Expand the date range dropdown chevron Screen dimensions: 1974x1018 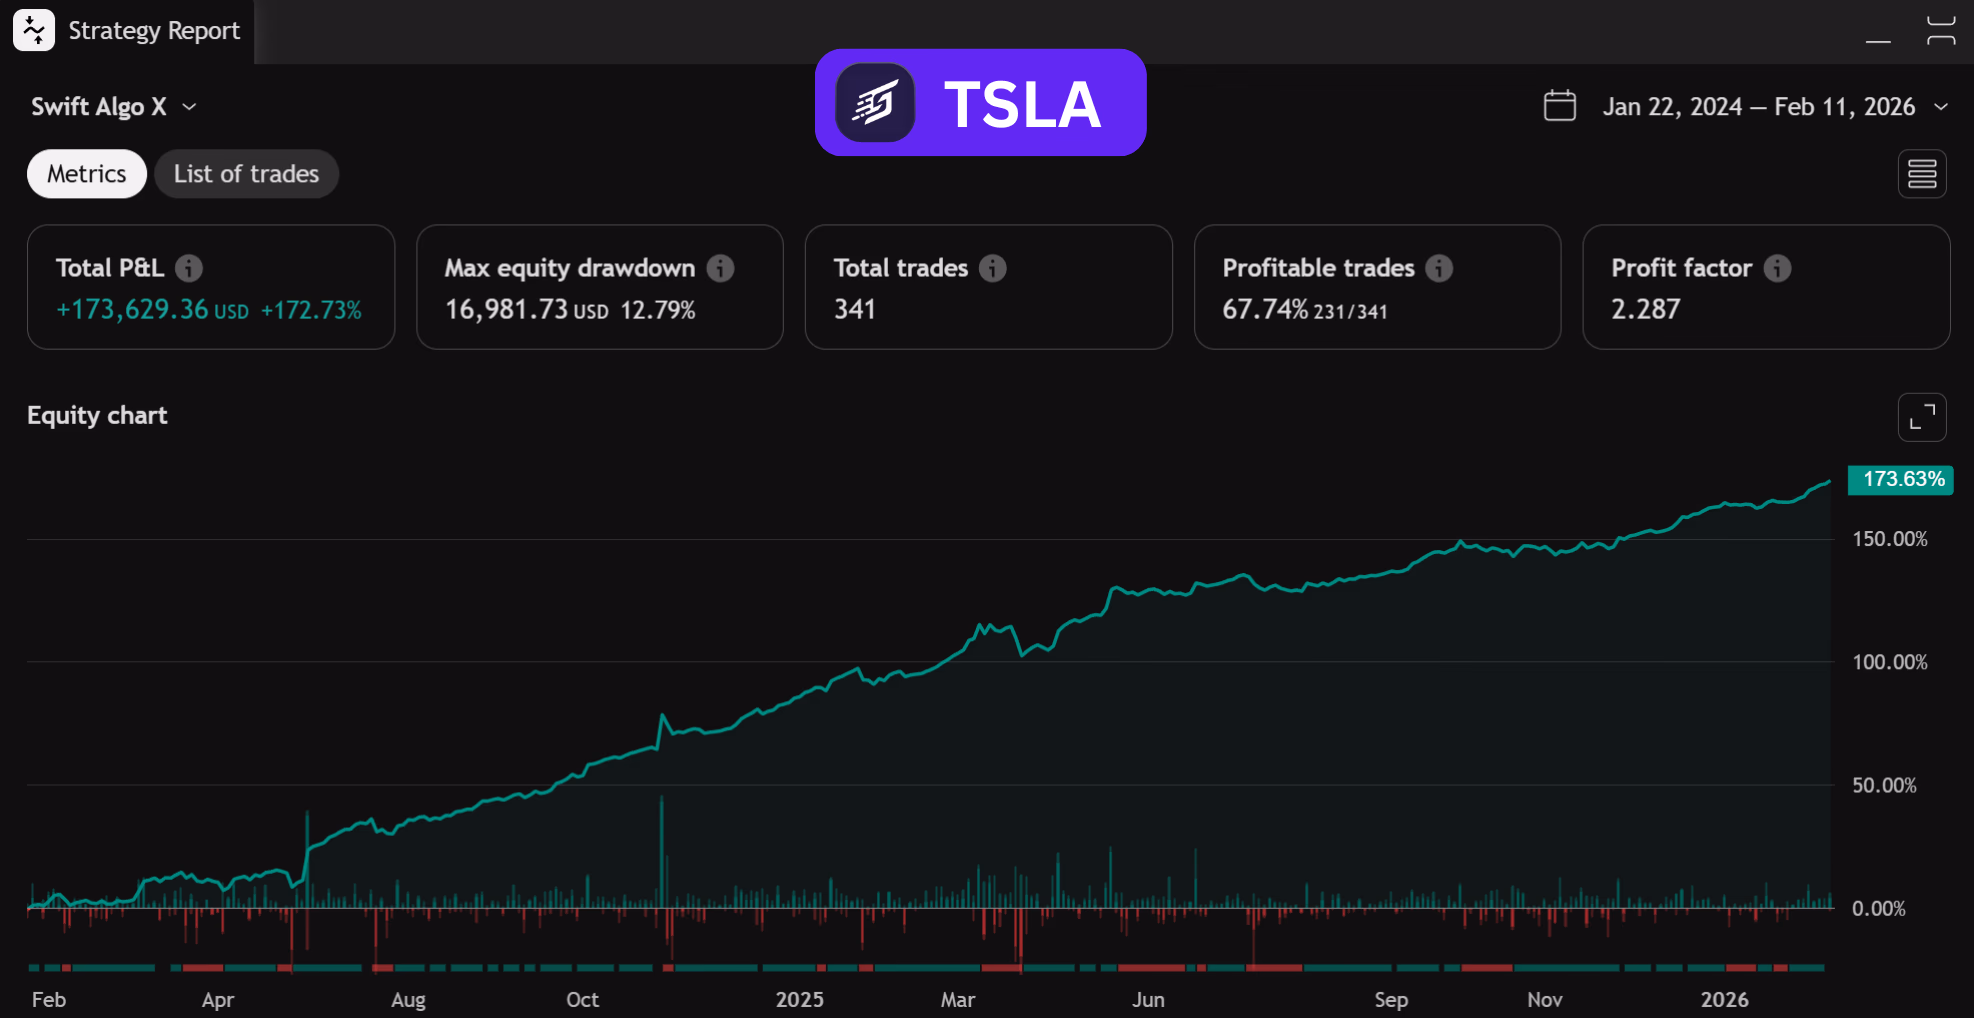click(1941, 107)
